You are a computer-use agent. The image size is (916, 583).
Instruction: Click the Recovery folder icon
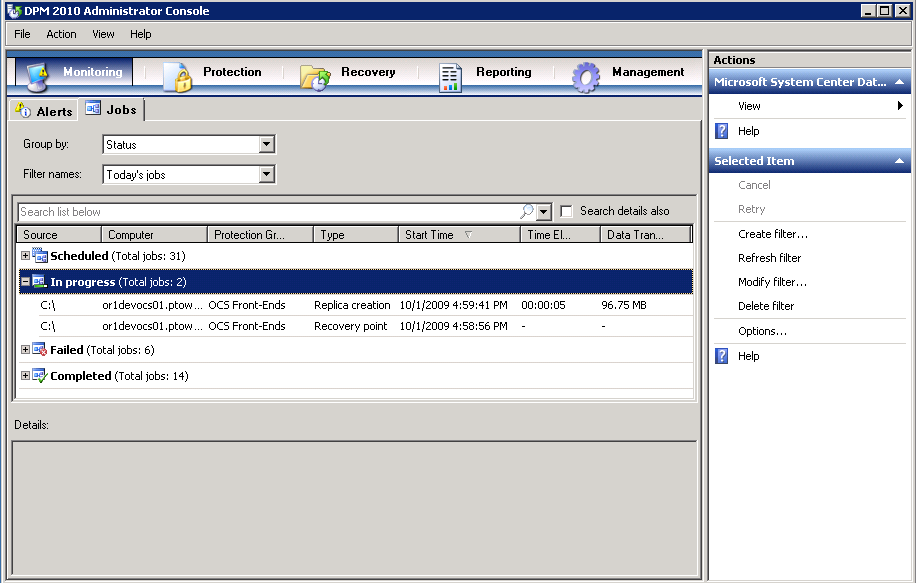pos(315,78)
